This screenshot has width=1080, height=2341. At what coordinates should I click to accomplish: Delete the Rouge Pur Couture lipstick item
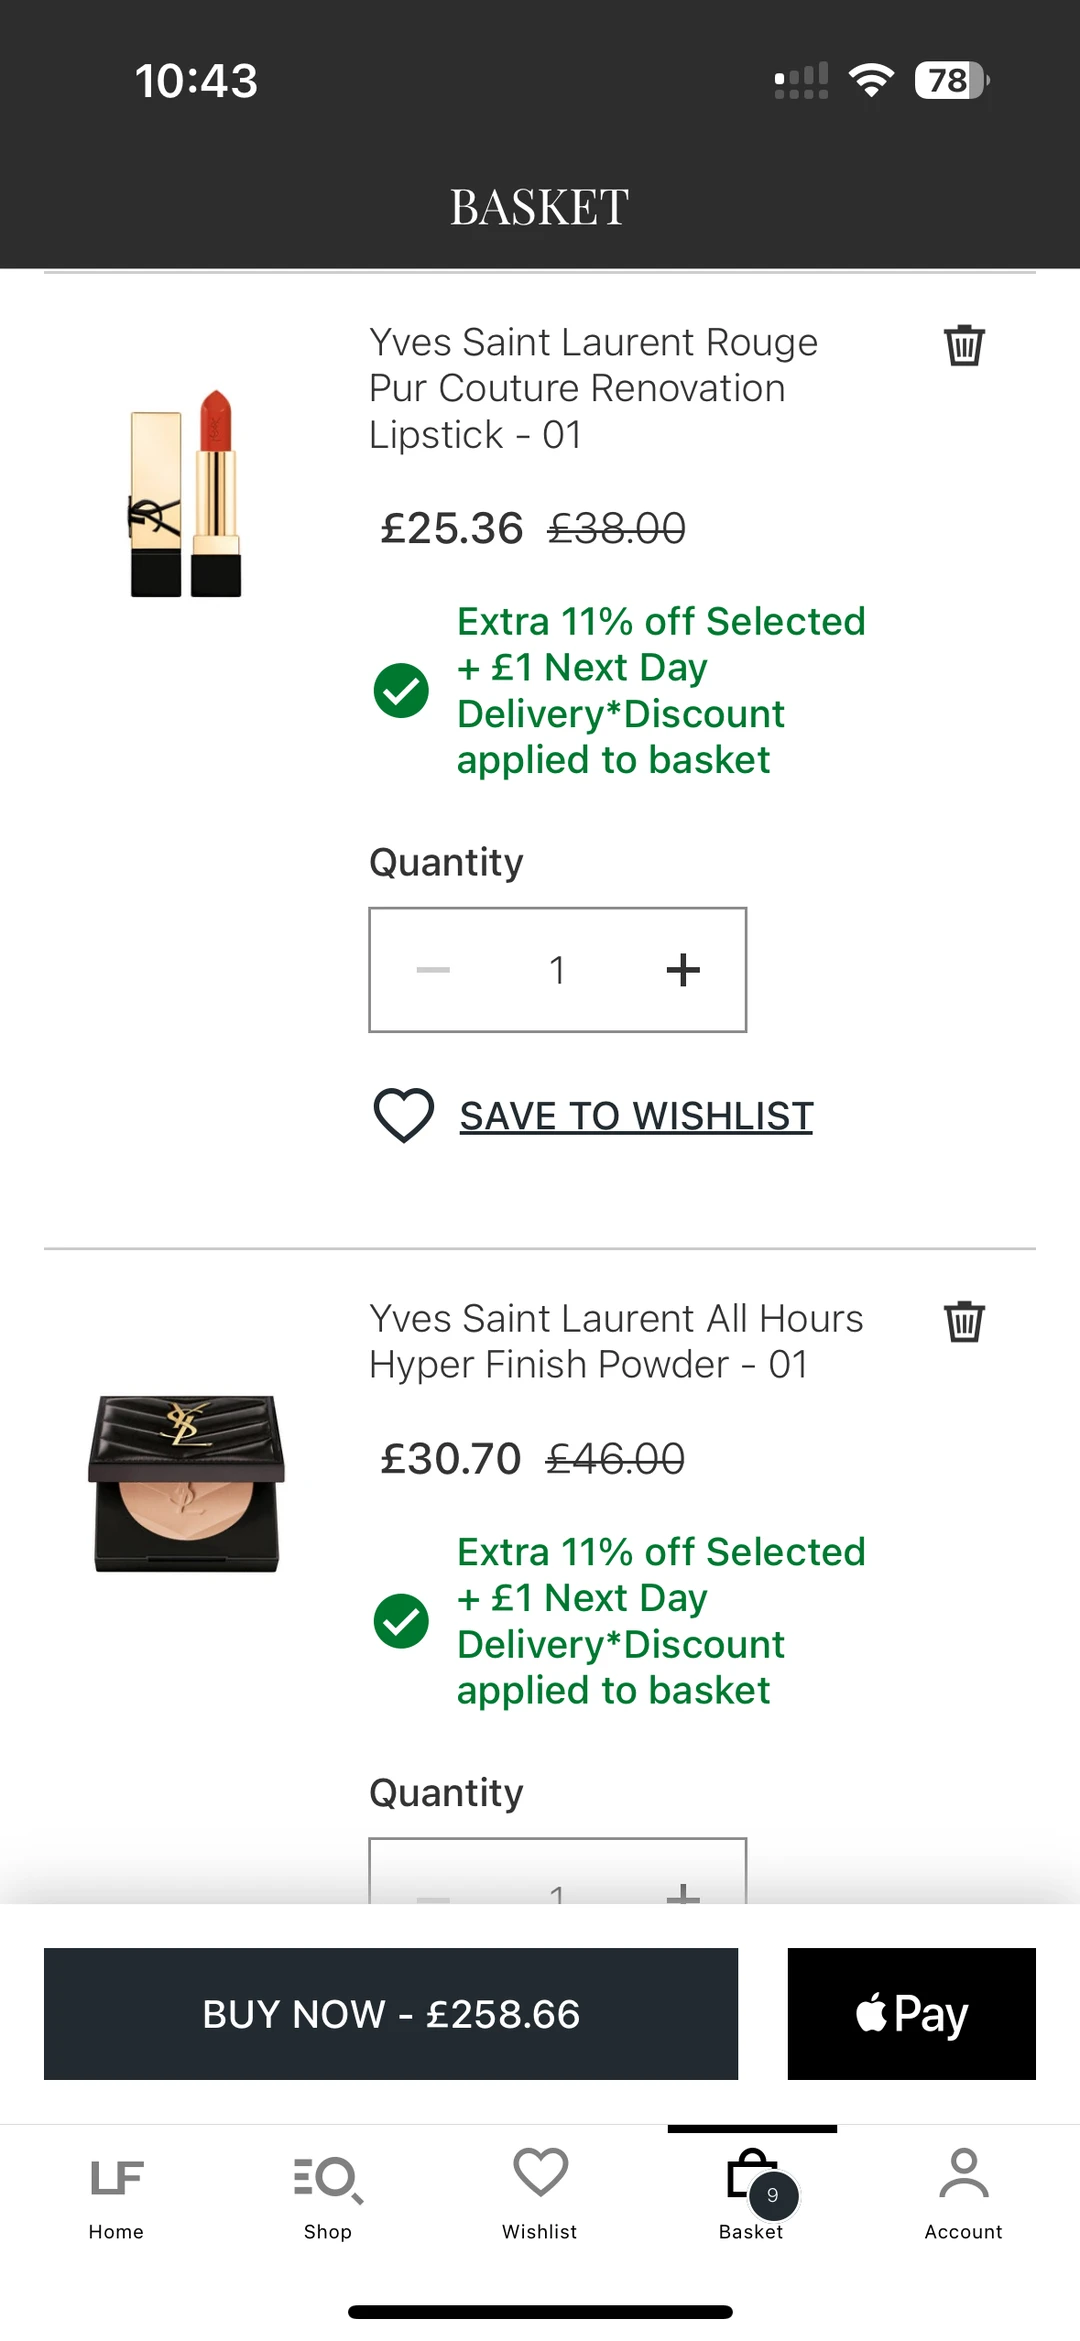tap(964, 345)
